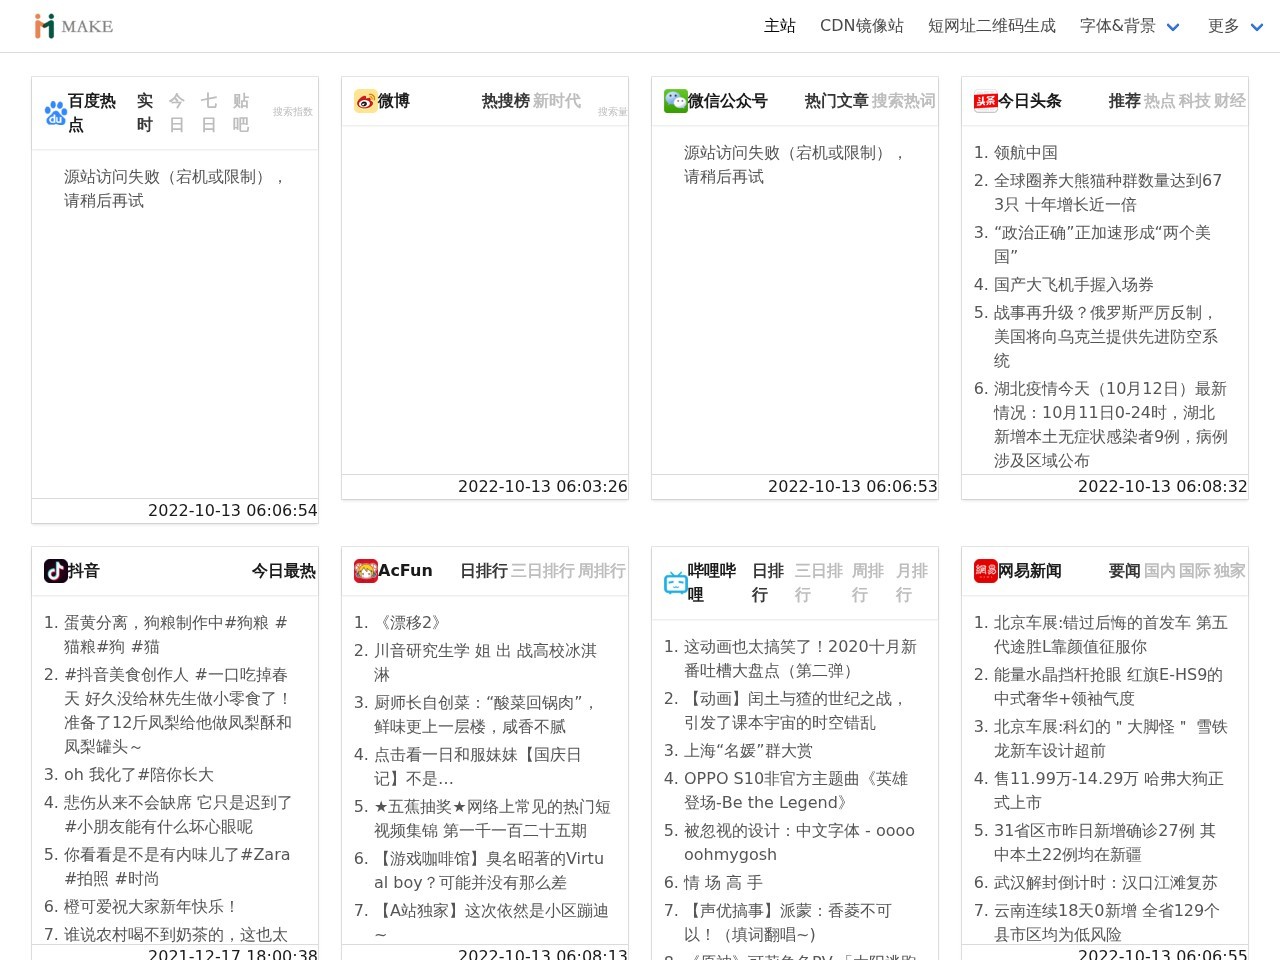
Task: Open the 售11.99万-14.29万 哈弗大狗 headline
Action: [1109, 791]
